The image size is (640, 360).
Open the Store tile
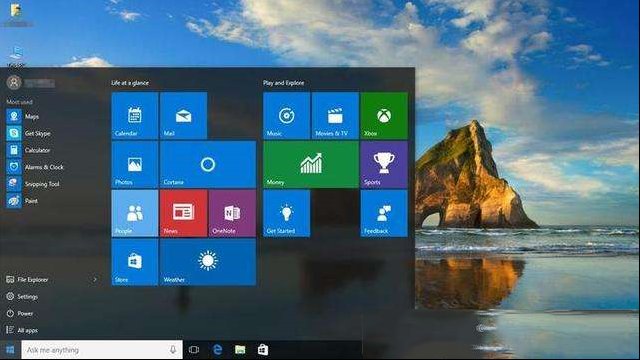click(x=135, y=262)
